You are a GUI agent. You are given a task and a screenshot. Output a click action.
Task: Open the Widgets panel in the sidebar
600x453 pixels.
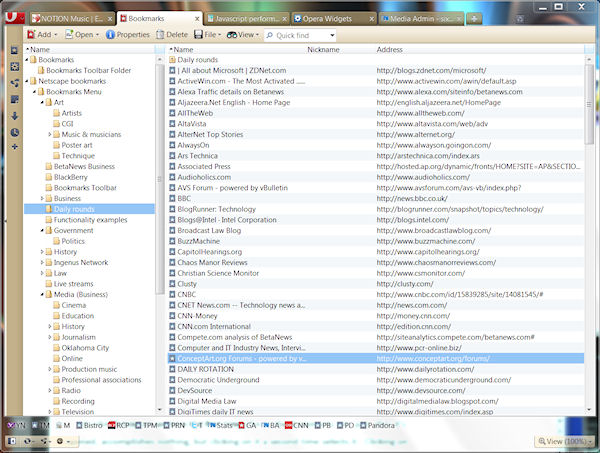coord(15,67)
